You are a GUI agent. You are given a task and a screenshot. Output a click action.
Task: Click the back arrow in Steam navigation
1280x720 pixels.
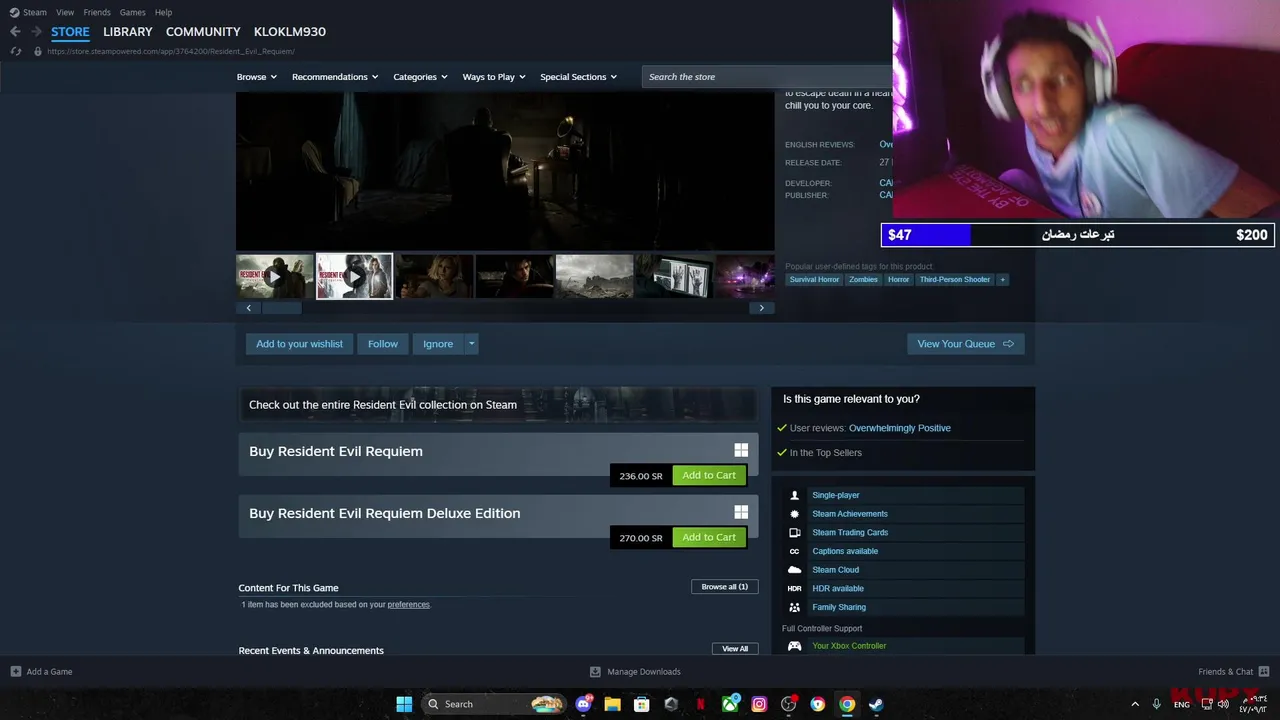point(15,32)
